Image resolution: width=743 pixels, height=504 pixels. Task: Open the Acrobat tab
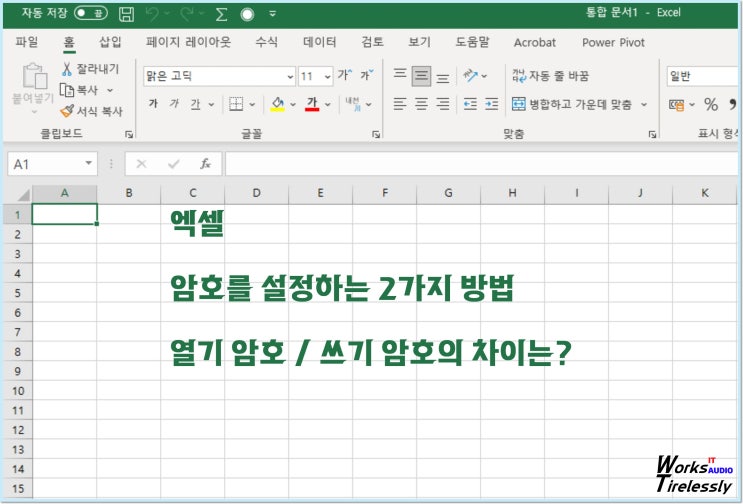(535, 42)
